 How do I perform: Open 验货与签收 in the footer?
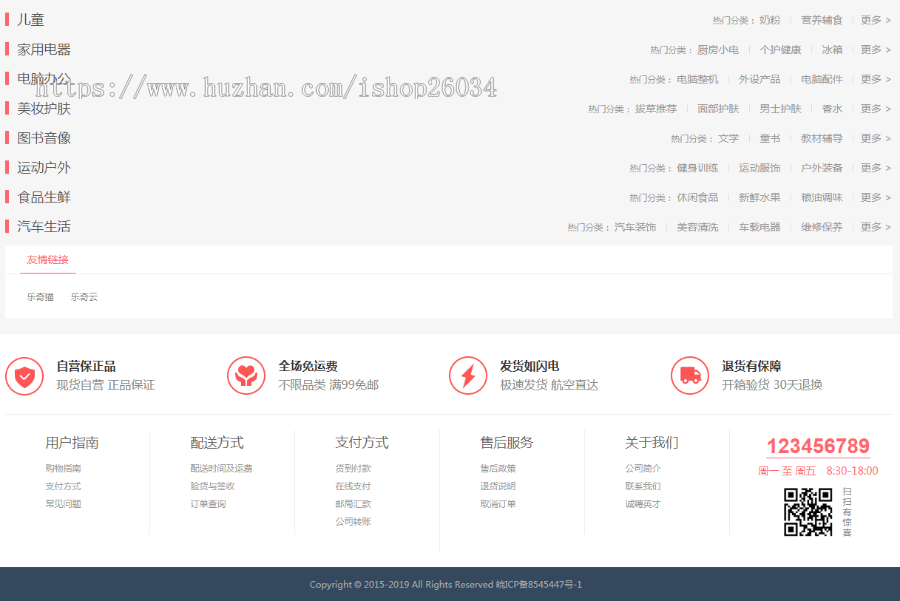click(212, 486)
